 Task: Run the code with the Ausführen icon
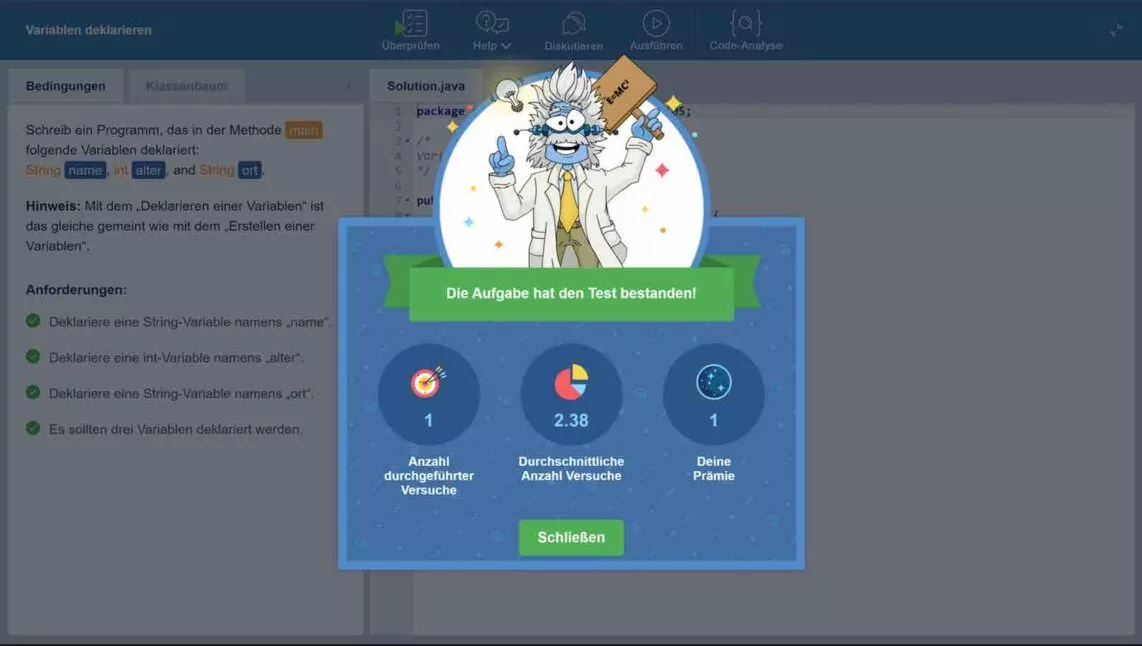tap(656, 31)
